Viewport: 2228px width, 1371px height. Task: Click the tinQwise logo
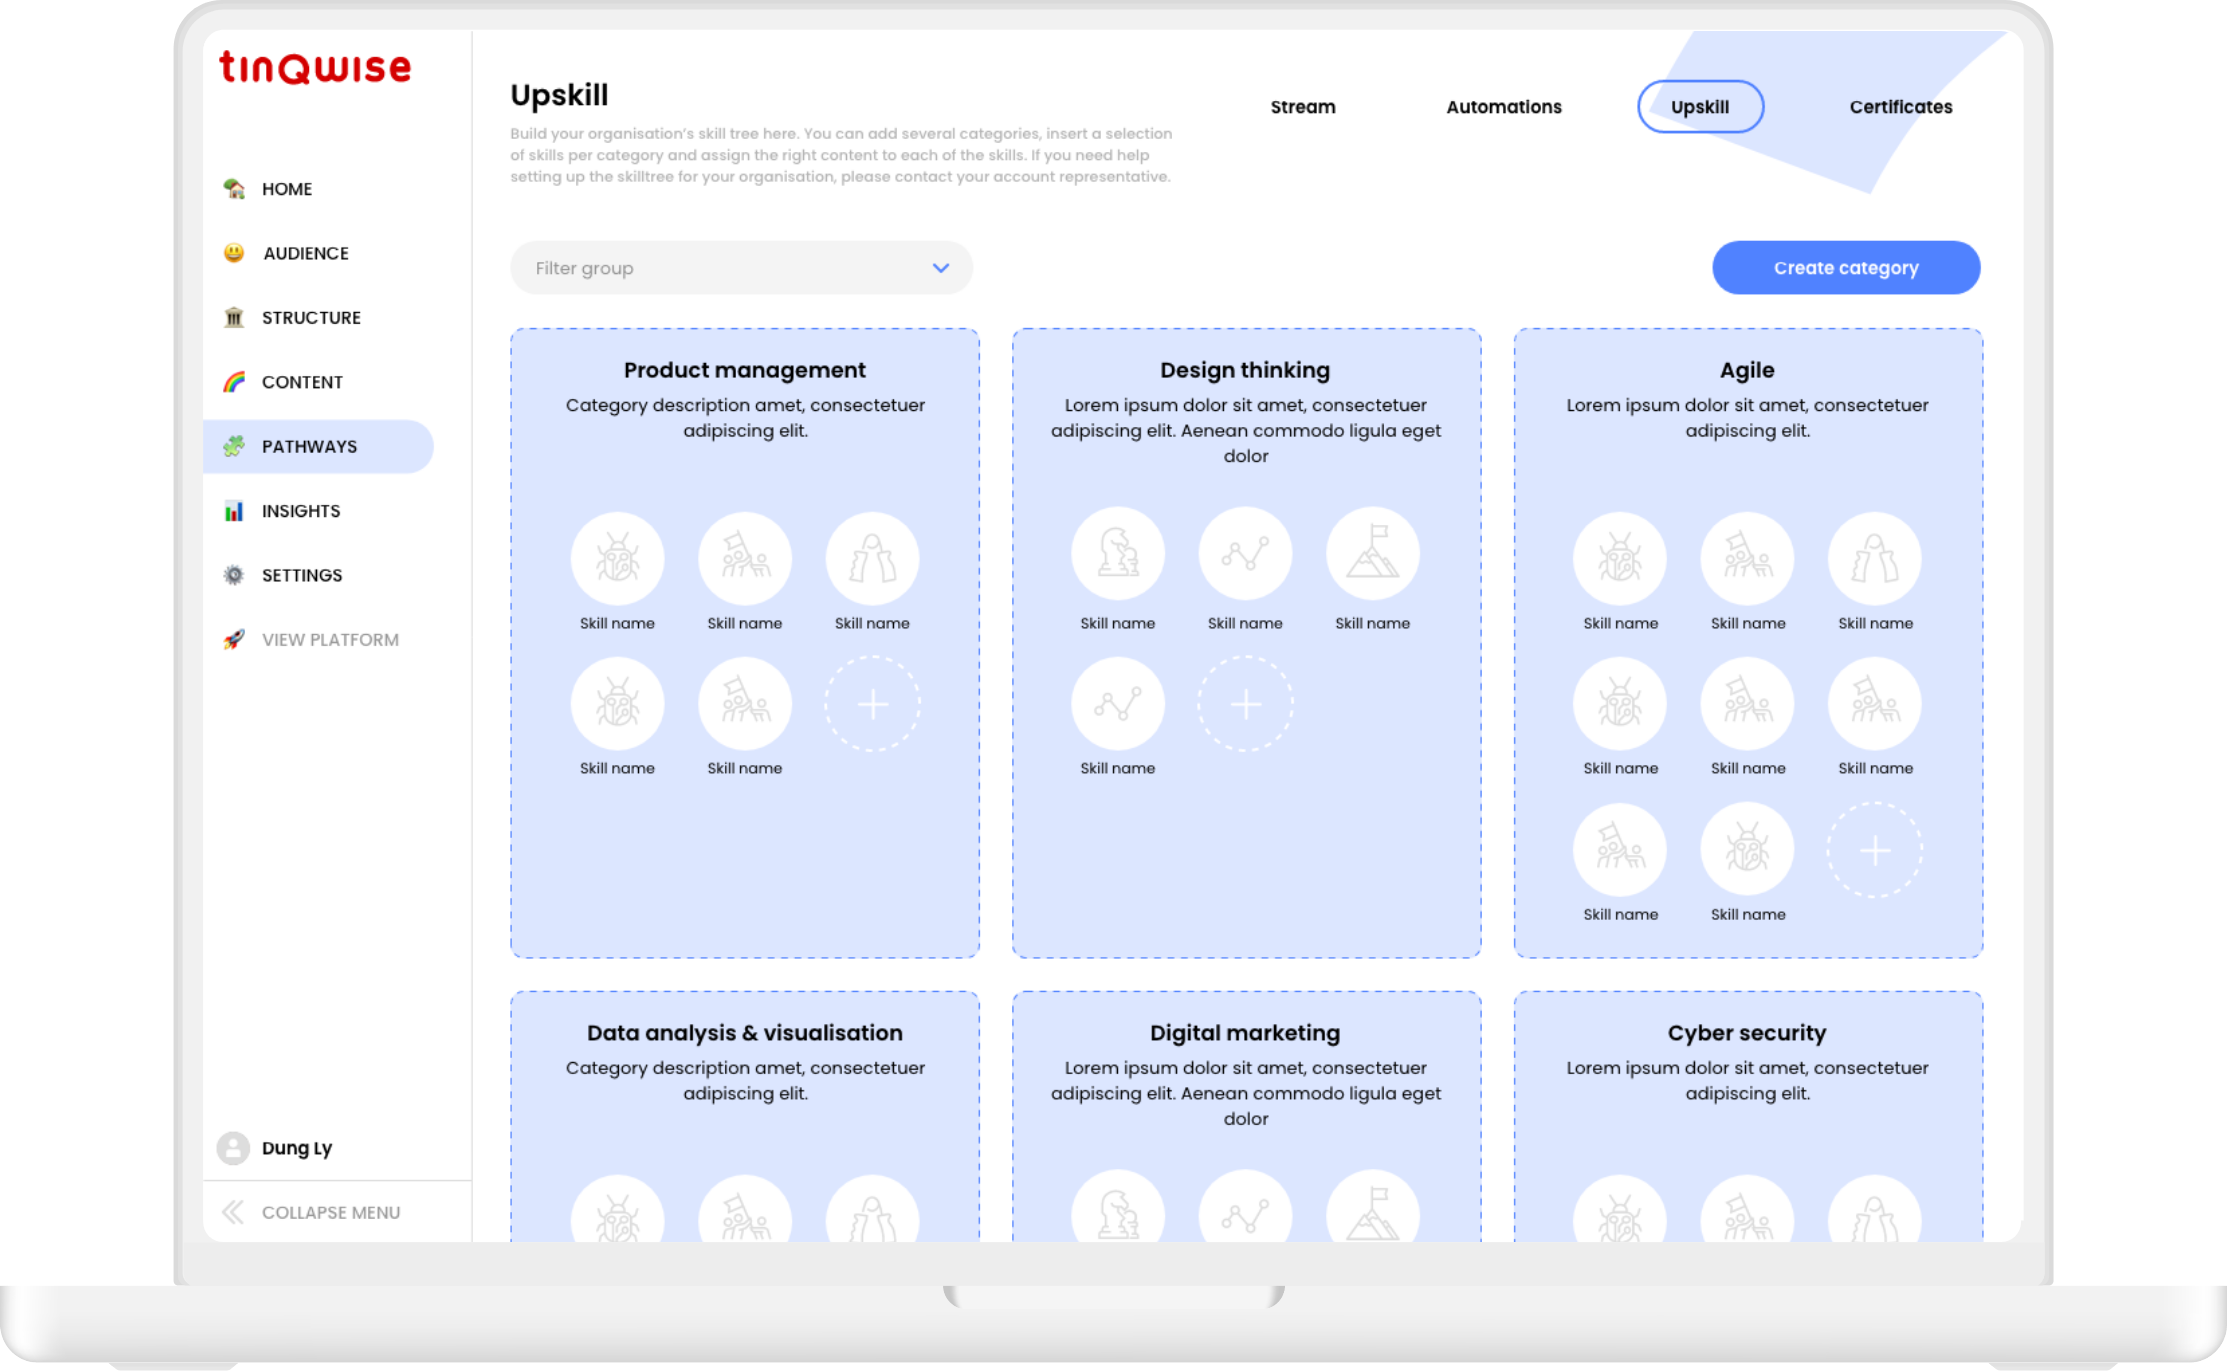coord(315,68)
